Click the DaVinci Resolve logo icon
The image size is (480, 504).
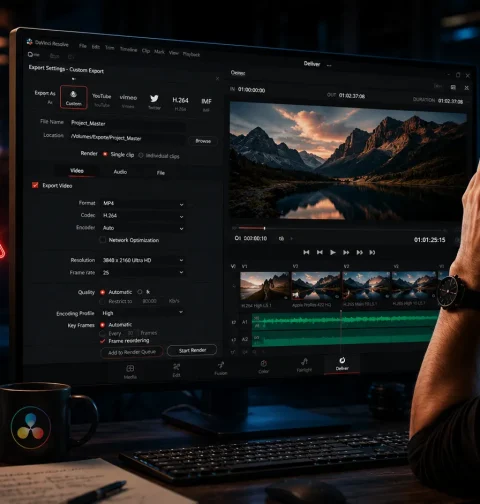pyautogui.click(x=30, y=42)
